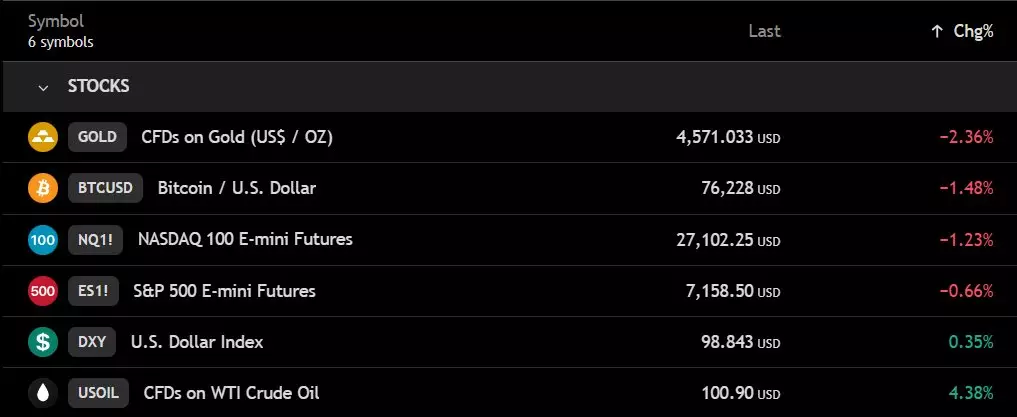Click the Gold bars icon

pyautogui.click(x=43, y=137)
